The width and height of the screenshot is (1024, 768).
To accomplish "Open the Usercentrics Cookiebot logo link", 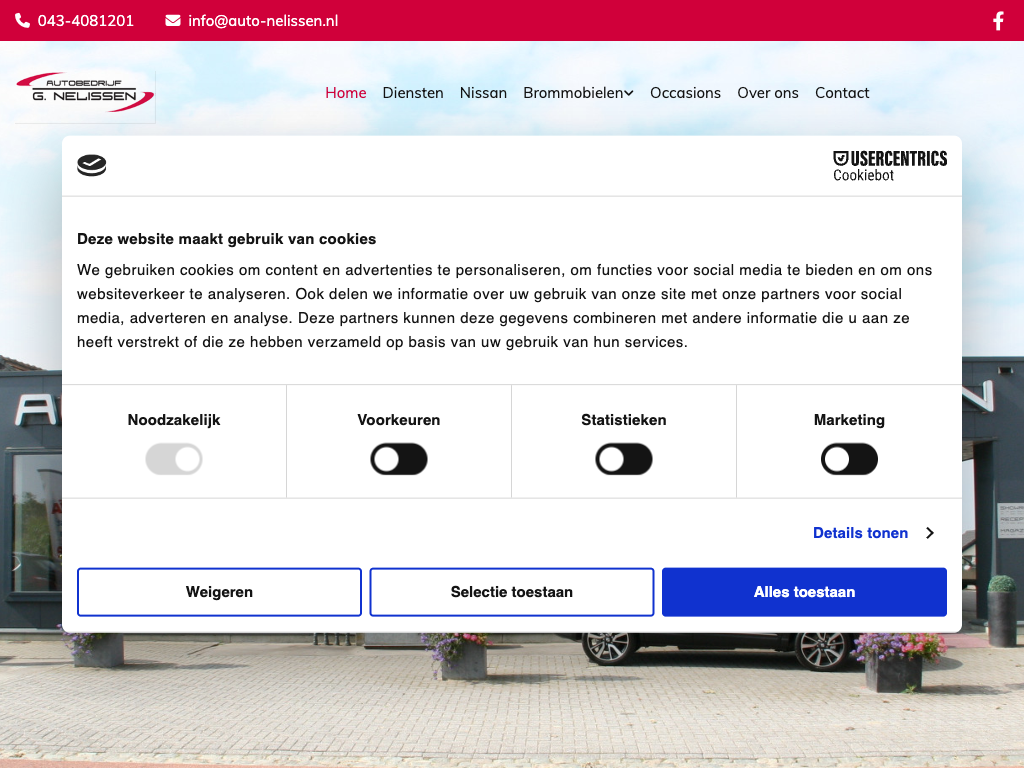I will tap(889, 166).
